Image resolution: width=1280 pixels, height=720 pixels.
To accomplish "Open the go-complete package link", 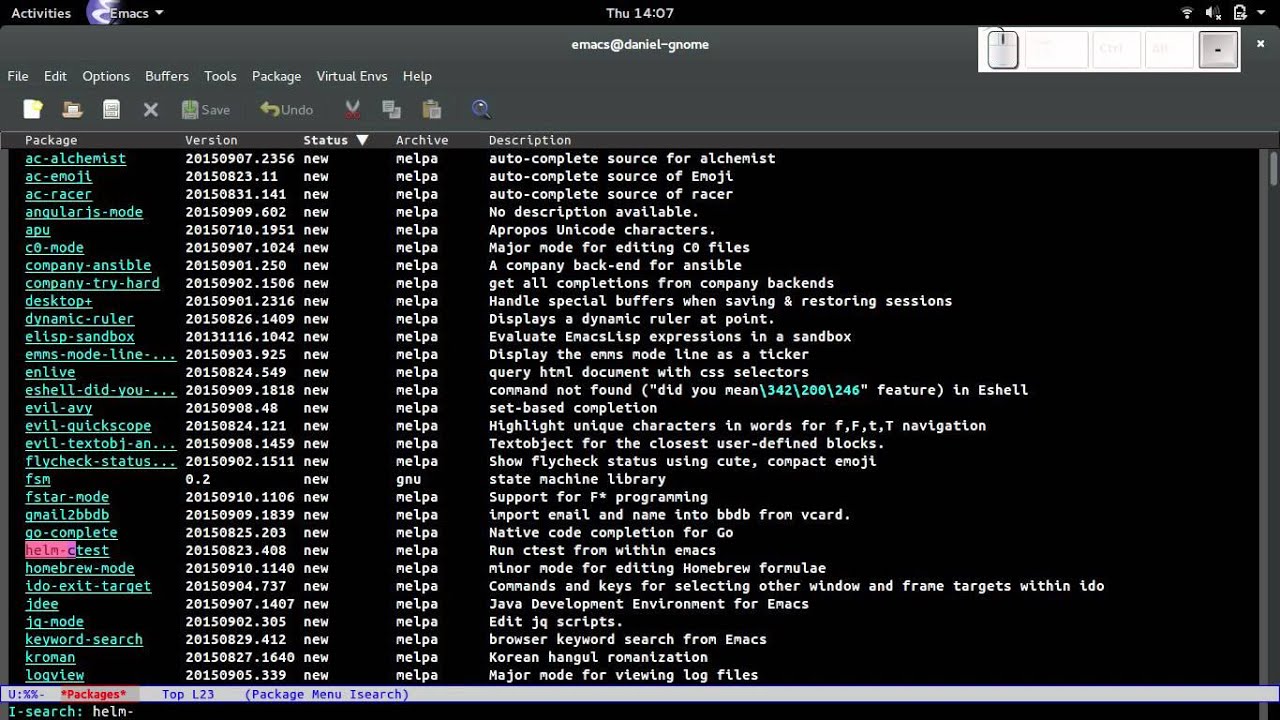I will [x=71, y=533].
